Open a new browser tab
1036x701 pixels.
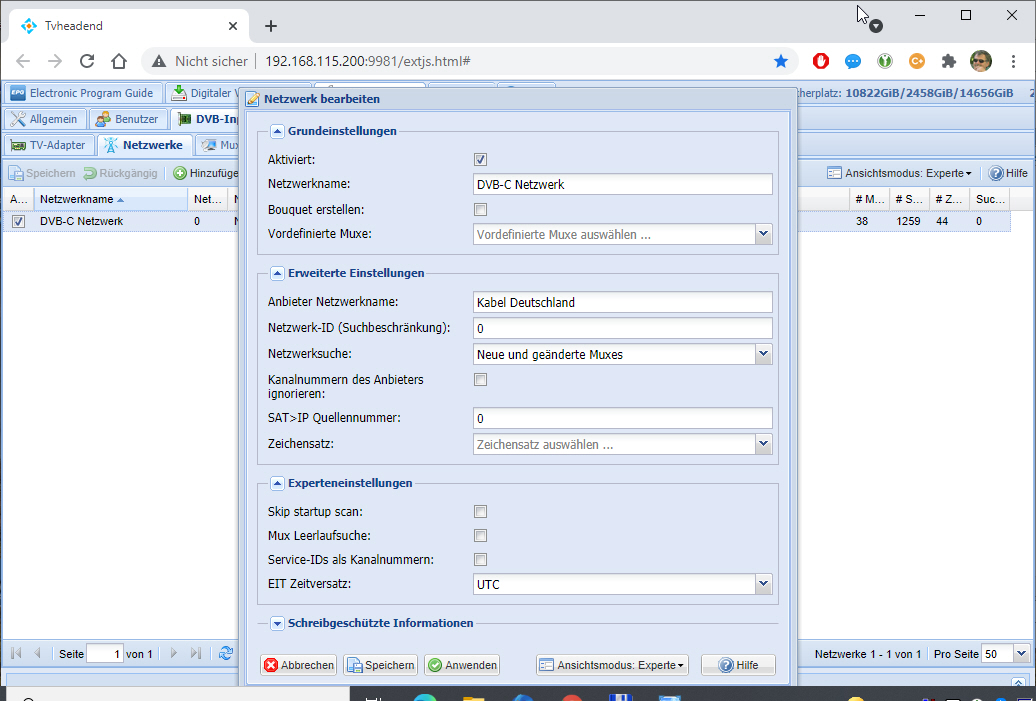click(271, 26)
